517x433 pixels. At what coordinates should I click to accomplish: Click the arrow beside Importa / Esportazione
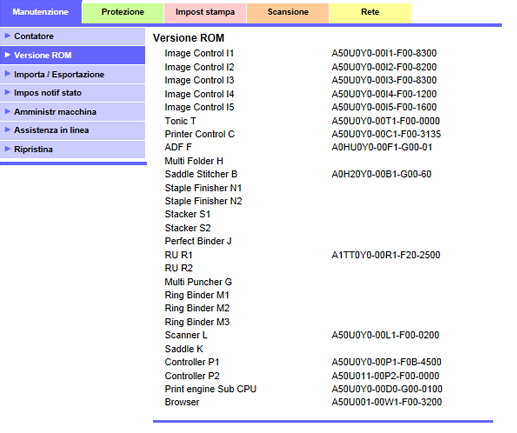[7, 74]
